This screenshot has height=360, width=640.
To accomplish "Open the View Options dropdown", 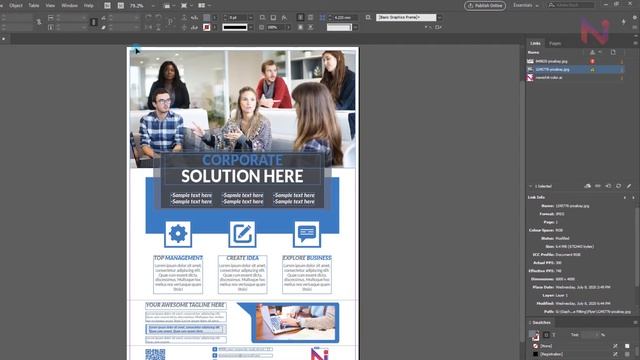I will click(169, 6).
